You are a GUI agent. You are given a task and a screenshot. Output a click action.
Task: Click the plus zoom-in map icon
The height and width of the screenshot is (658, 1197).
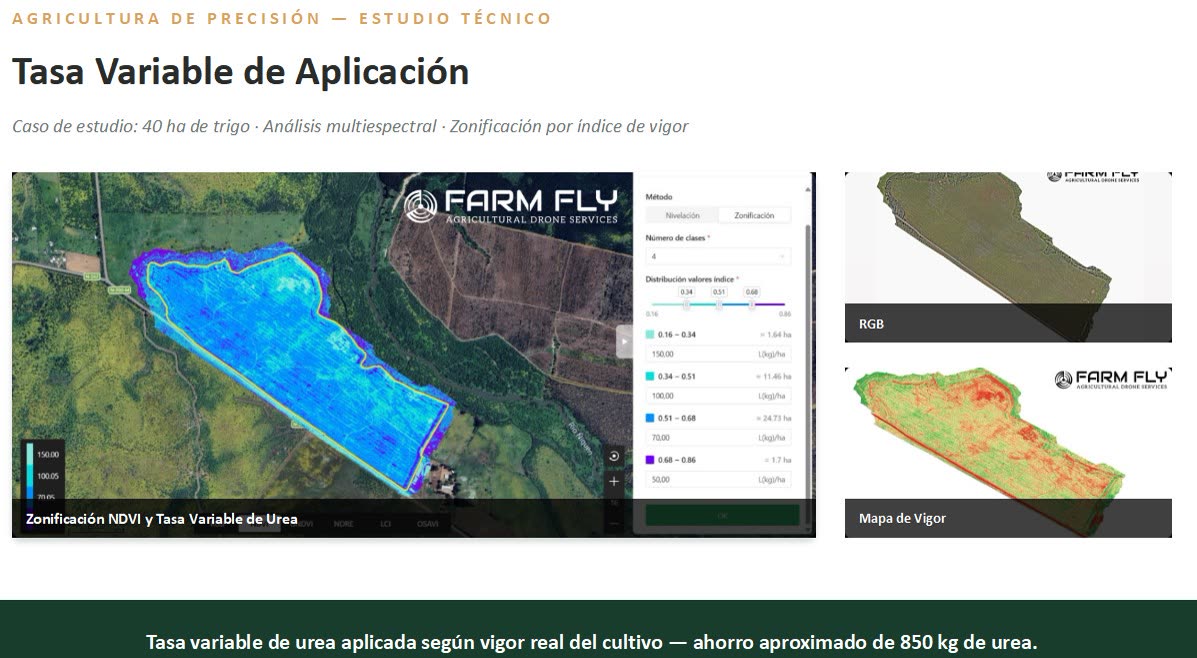[614, 482]
